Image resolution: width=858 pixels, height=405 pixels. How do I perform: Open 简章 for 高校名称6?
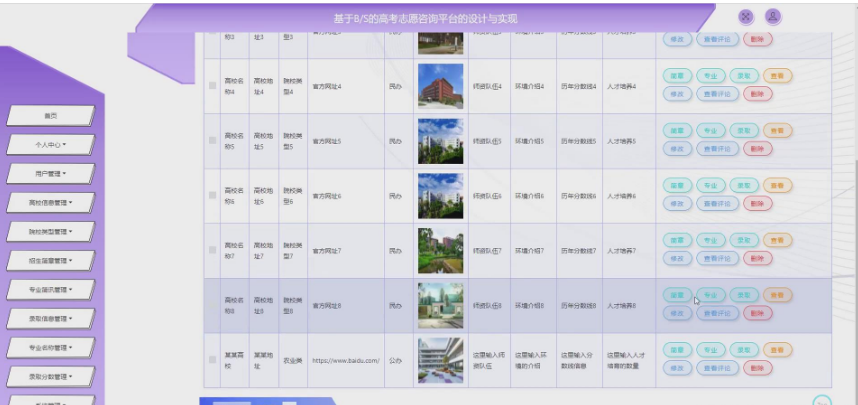coord(677,186)
